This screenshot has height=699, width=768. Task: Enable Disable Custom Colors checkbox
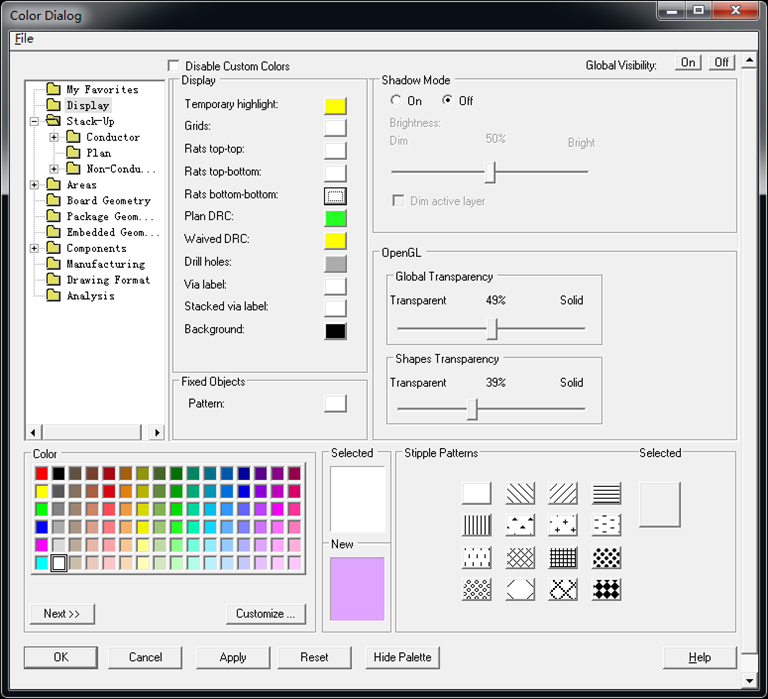pyautogui.click(x=173, y=66)
